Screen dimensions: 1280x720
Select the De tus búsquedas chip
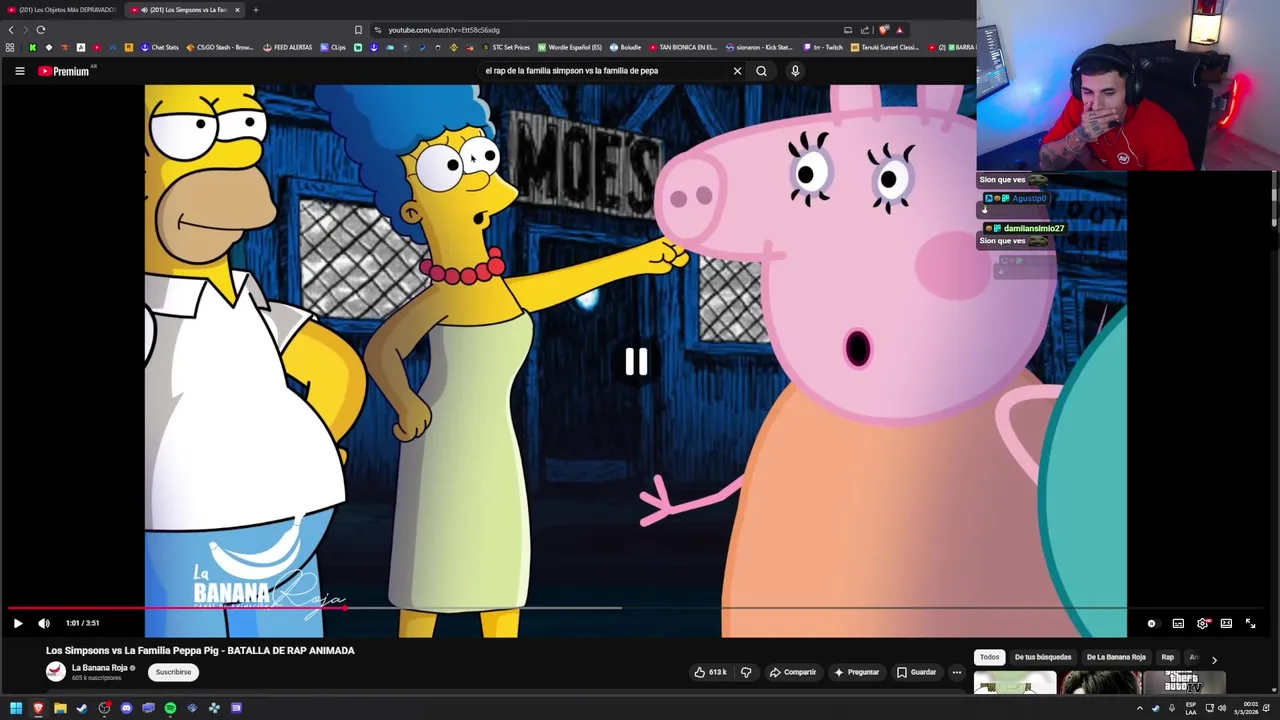(1043, 657)
